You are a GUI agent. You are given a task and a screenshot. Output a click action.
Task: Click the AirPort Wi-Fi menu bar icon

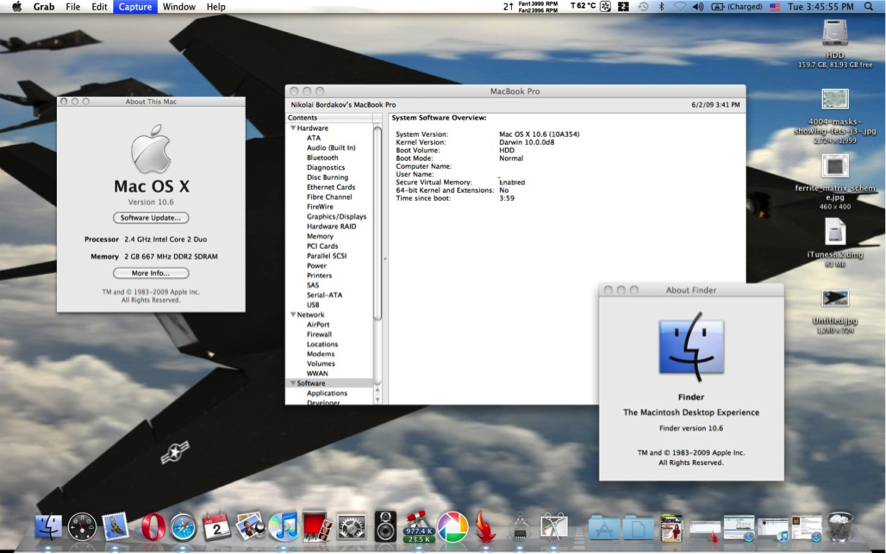pyautogui.click(x=680, y=7)
